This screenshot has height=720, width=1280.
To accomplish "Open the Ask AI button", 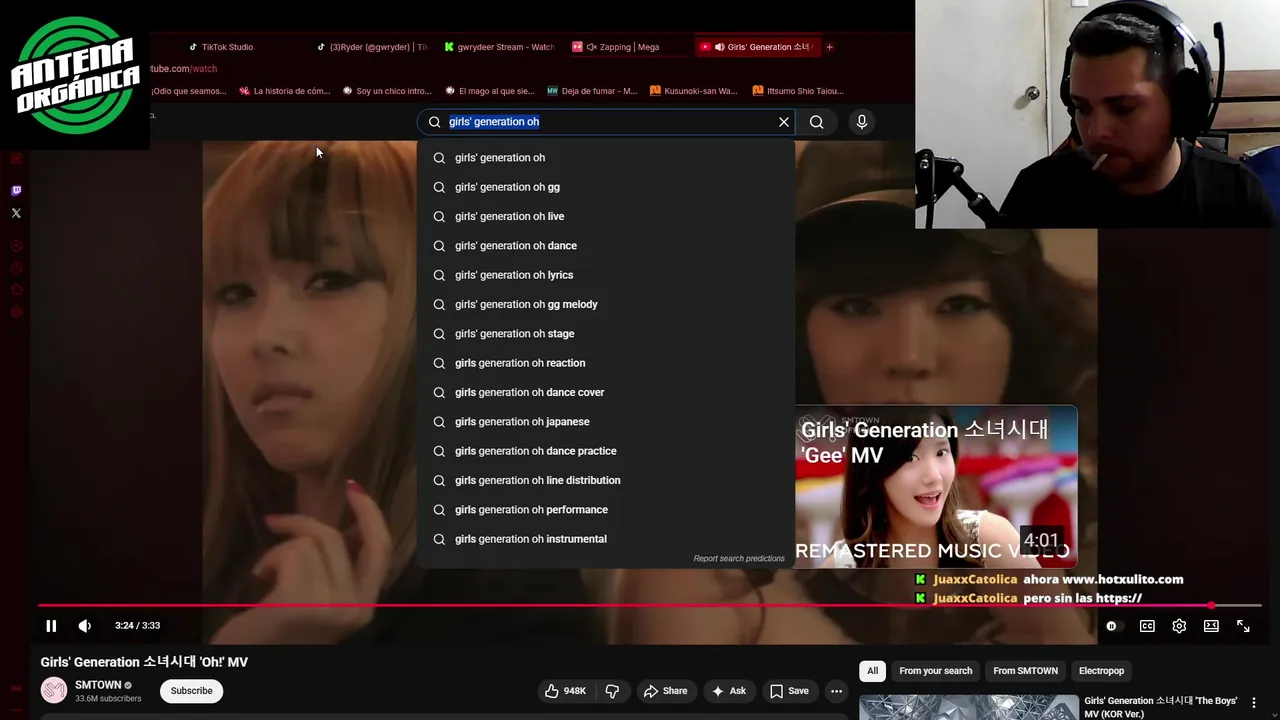I will coord(729,691).
